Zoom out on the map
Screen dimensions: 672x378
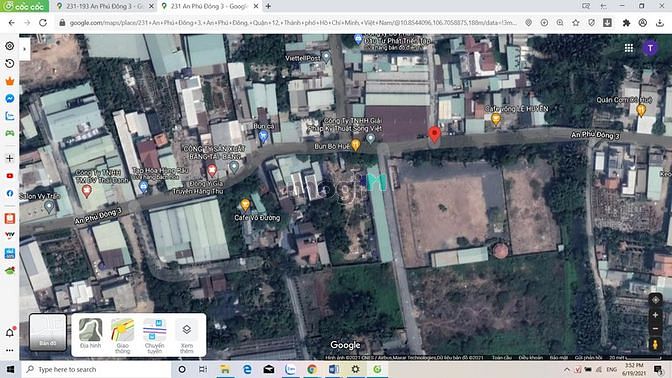pos(655,329)
